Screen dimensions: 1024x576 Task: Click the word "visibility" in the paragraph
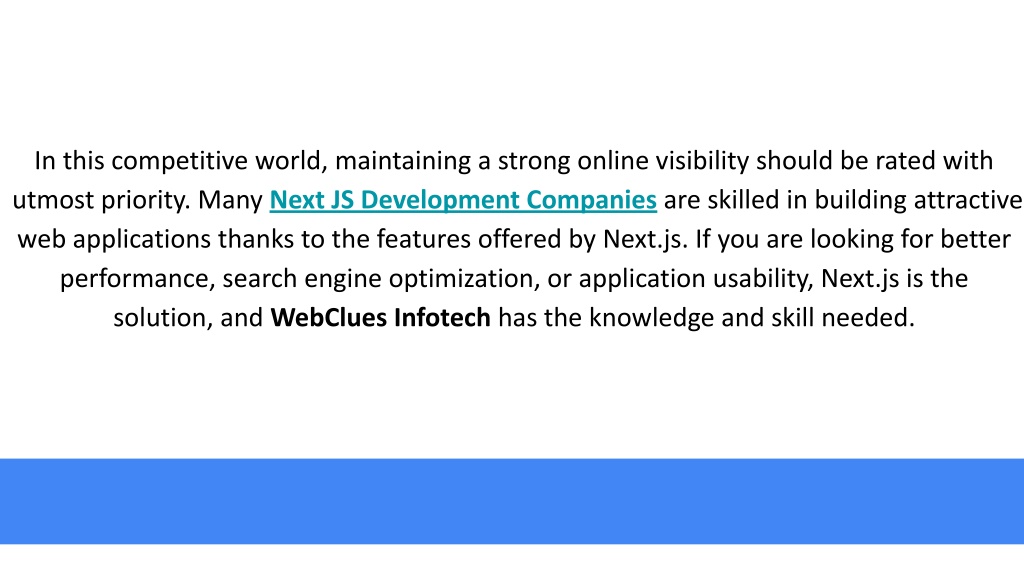(x=702, y=161)
